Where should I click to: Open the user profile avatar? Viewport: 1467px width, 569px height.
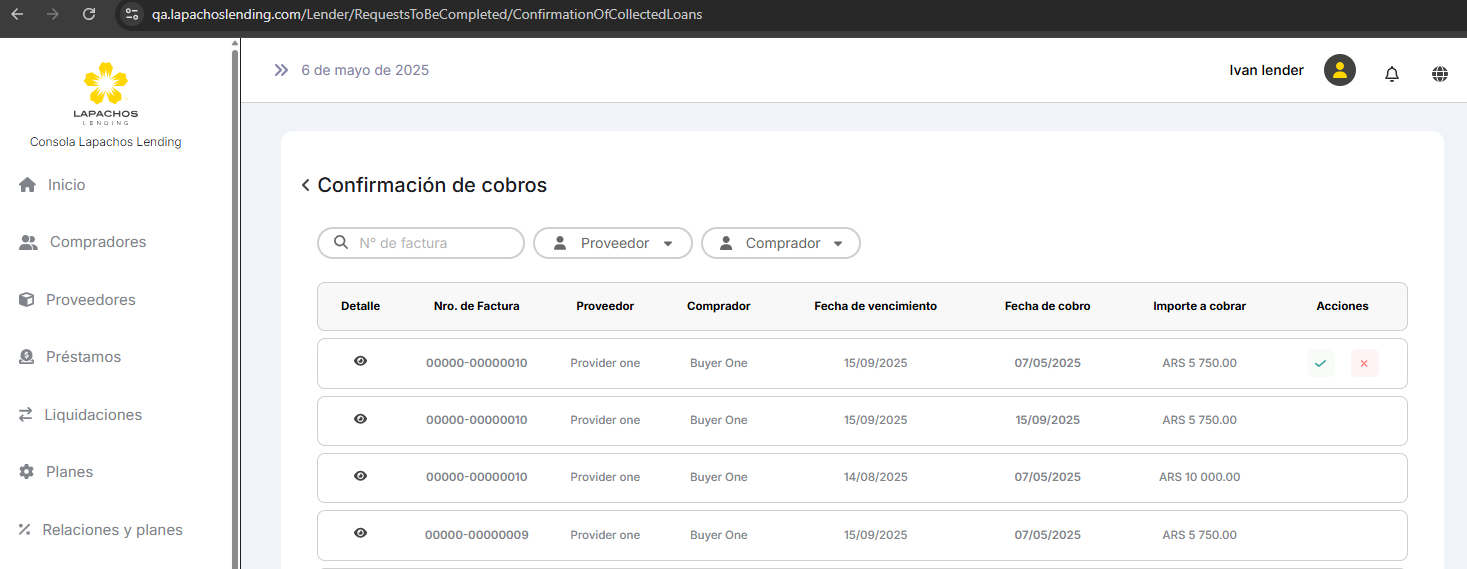click(1339, 70)
